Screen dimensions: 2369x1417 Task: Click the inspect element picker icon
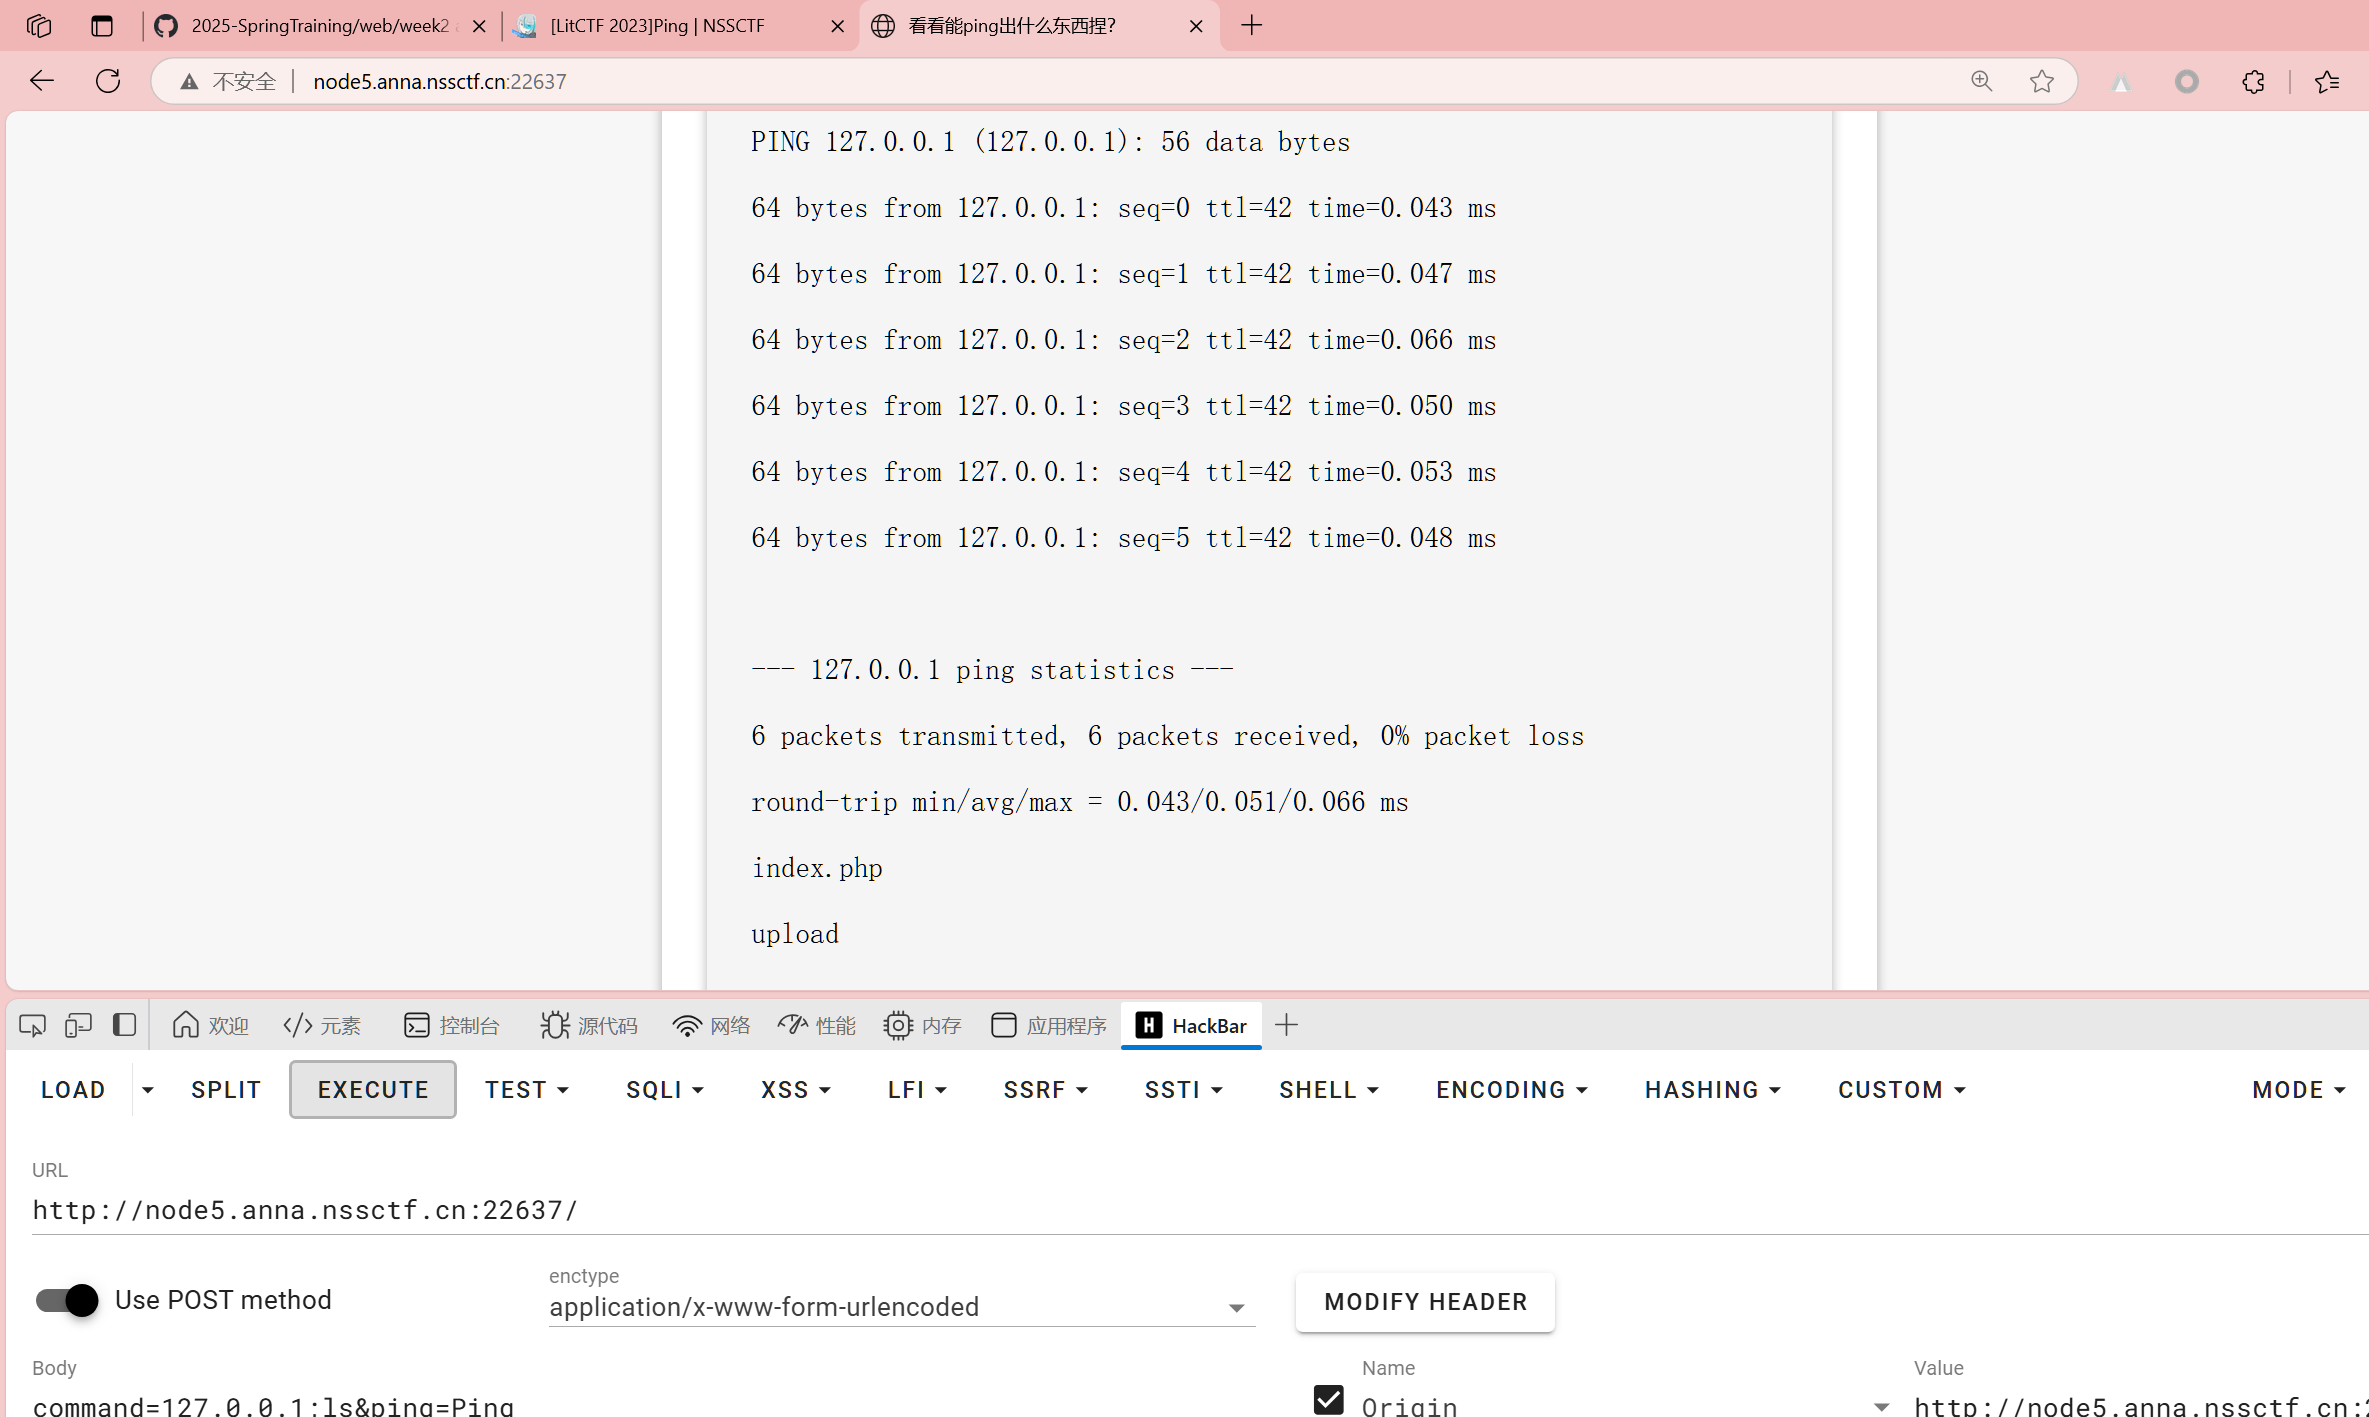pos(32,1025)
